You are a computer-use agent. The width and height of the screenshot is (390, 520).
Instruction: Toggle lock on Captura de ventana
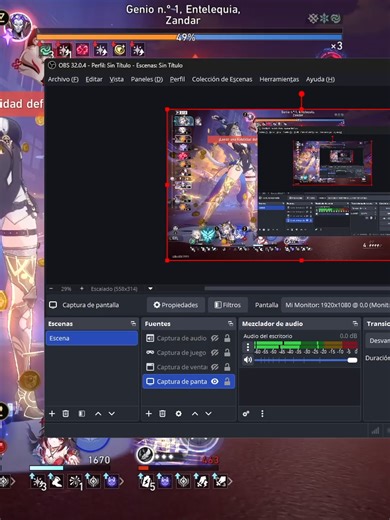(x=227, y=367)
